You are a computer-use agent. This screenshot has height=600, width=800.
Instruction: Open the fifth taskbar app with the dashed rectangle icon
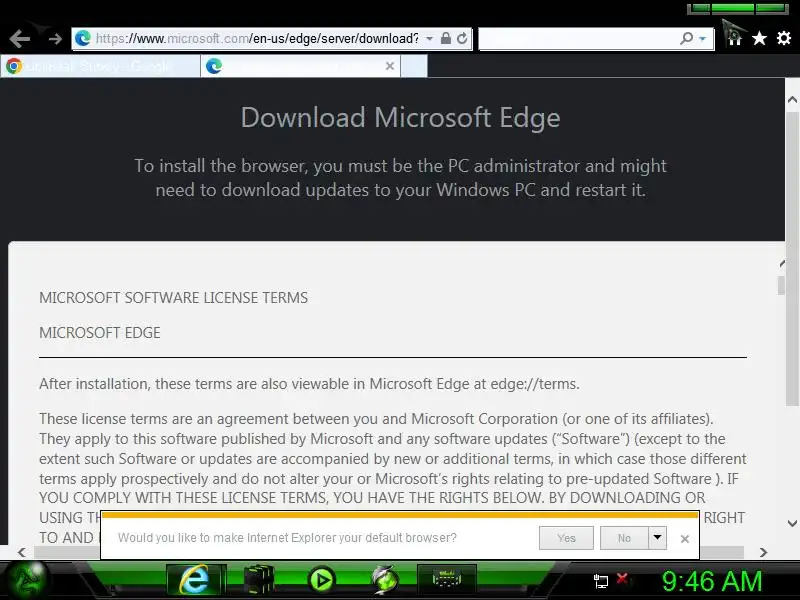447,580
